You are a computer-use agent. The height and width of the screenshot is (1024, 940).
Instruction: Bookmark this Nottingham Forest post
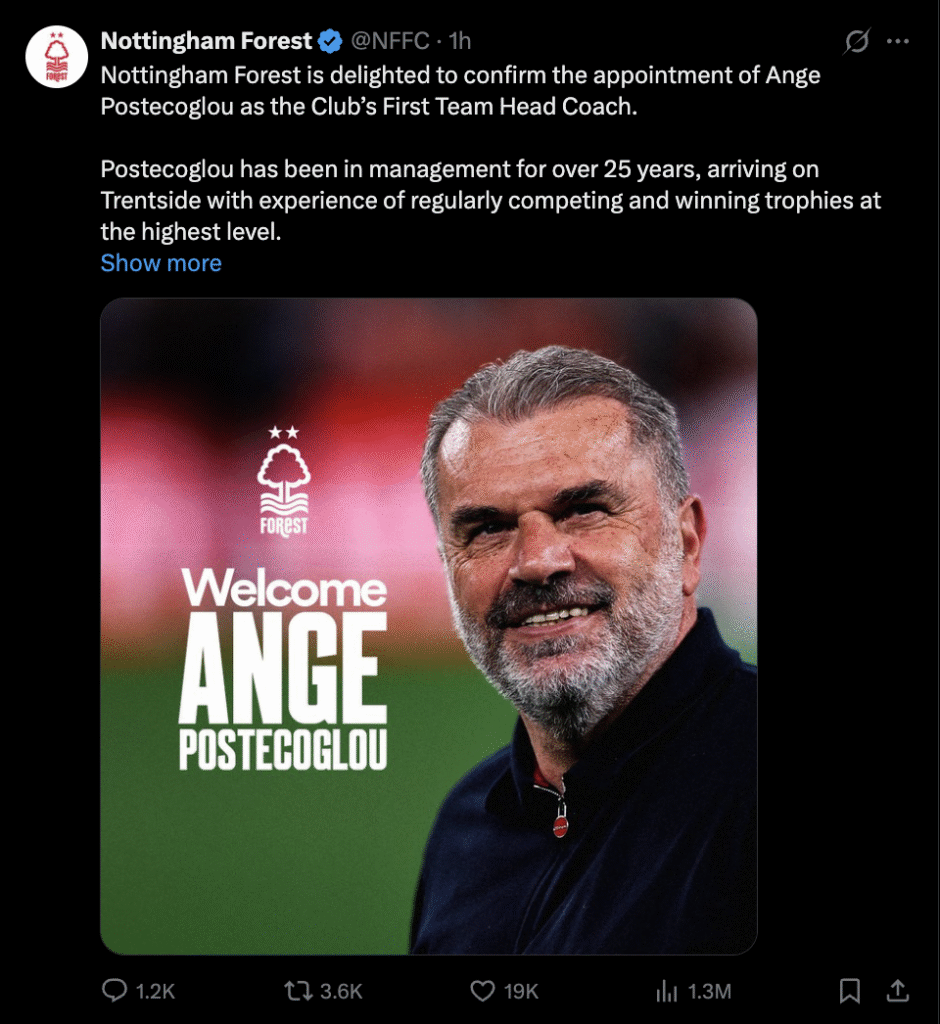[x=849, y=991]
